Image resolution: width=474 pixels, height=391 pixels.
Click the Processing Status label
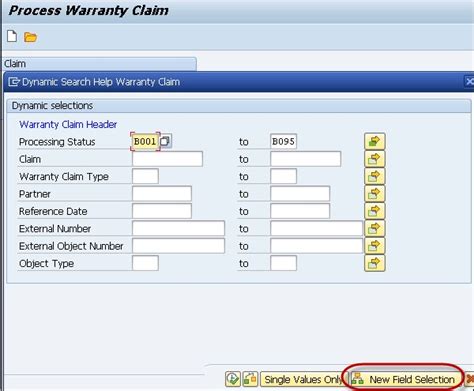[x=57, y=142]
